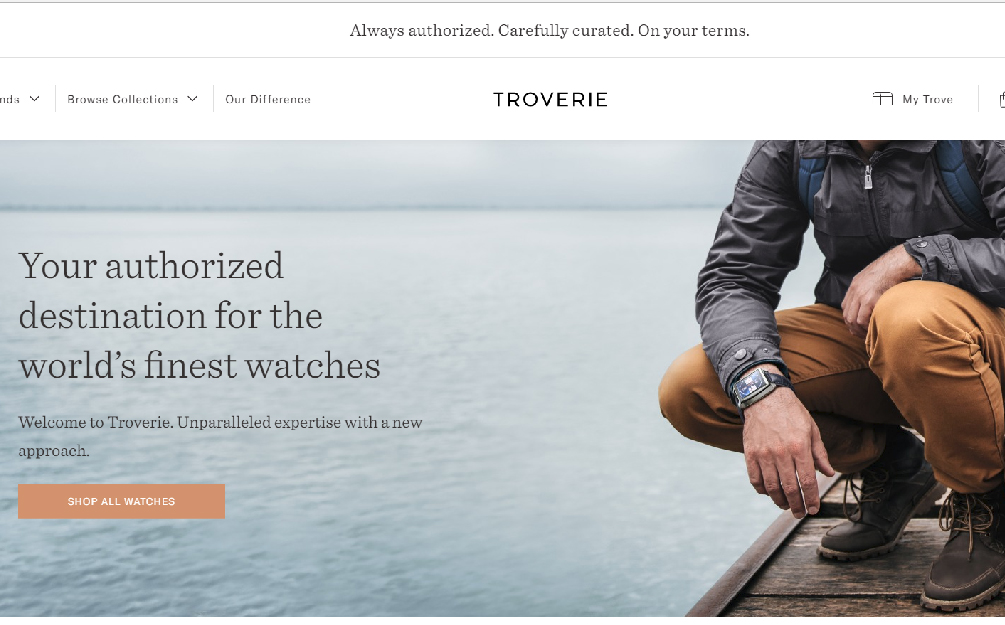Open the My Trove text link
The height and width of the screenshot is (625, 1005).
(x=927, y=99)
